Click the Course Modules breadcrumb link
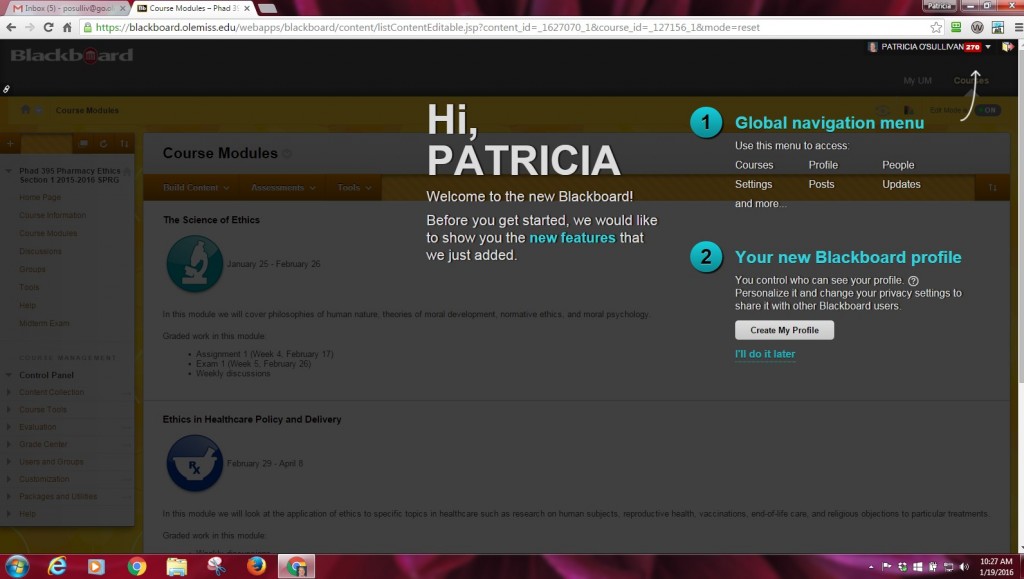 pyautogui.click(x=88, y=110)
